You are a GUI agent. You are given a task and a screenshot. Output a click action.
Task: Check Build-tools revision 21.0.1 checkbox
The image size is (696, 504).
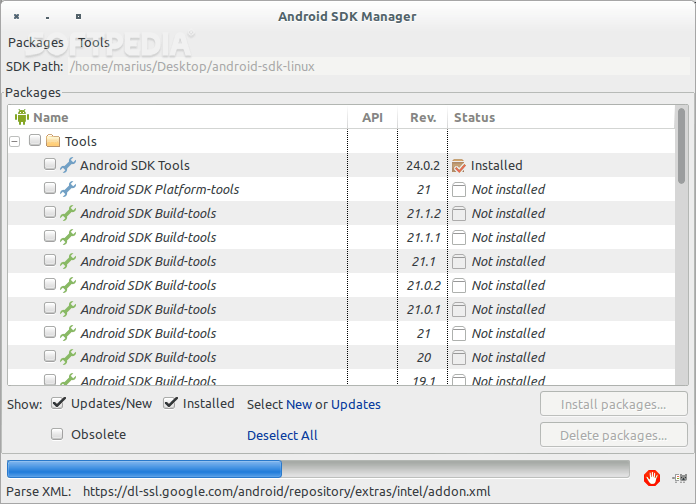point(50,308)
